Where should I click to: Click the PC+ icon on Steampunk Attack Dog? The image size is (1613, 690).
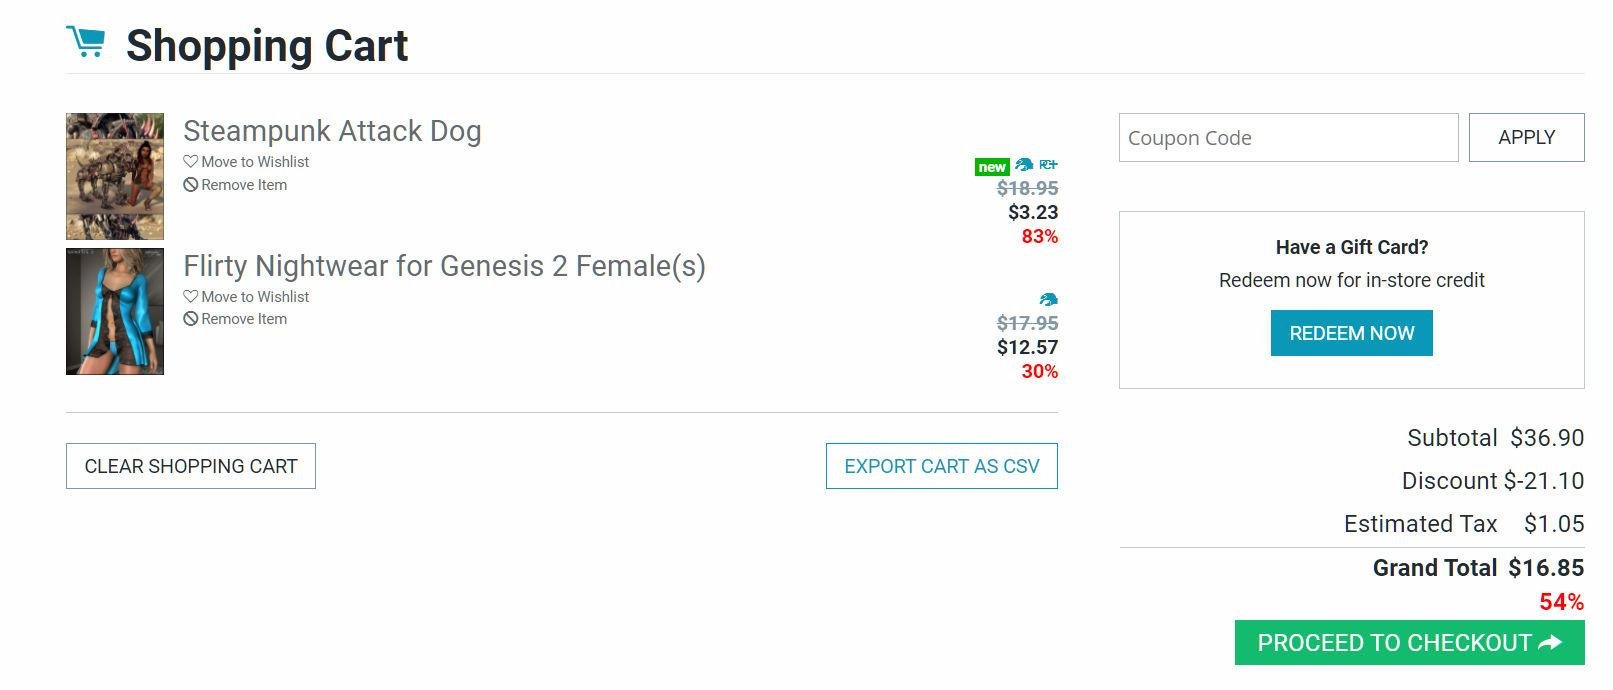[x=1048, y=165]
